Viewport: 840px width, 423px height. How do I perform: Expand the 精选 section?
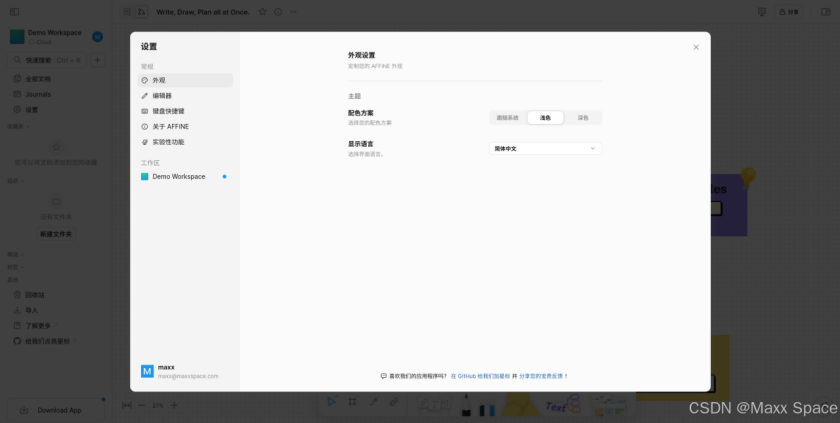point(15,254)
